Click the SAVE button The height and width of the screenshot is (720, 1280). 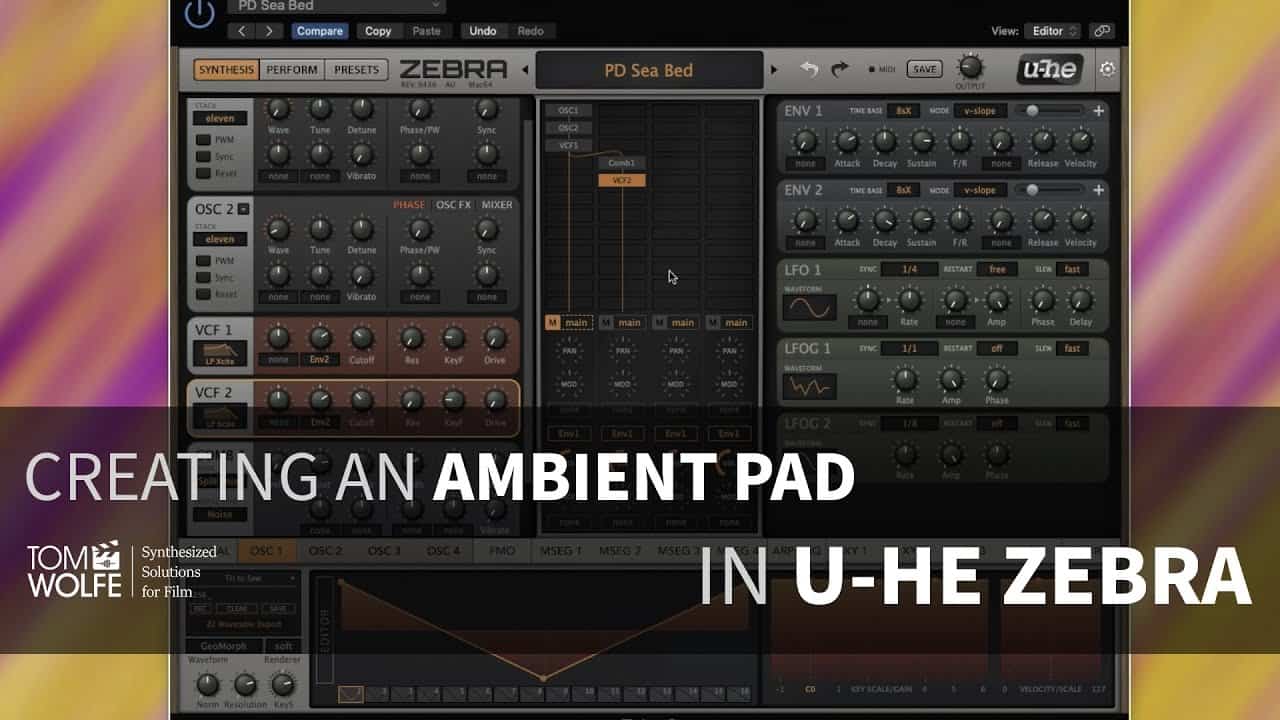(x=925, y=69)
